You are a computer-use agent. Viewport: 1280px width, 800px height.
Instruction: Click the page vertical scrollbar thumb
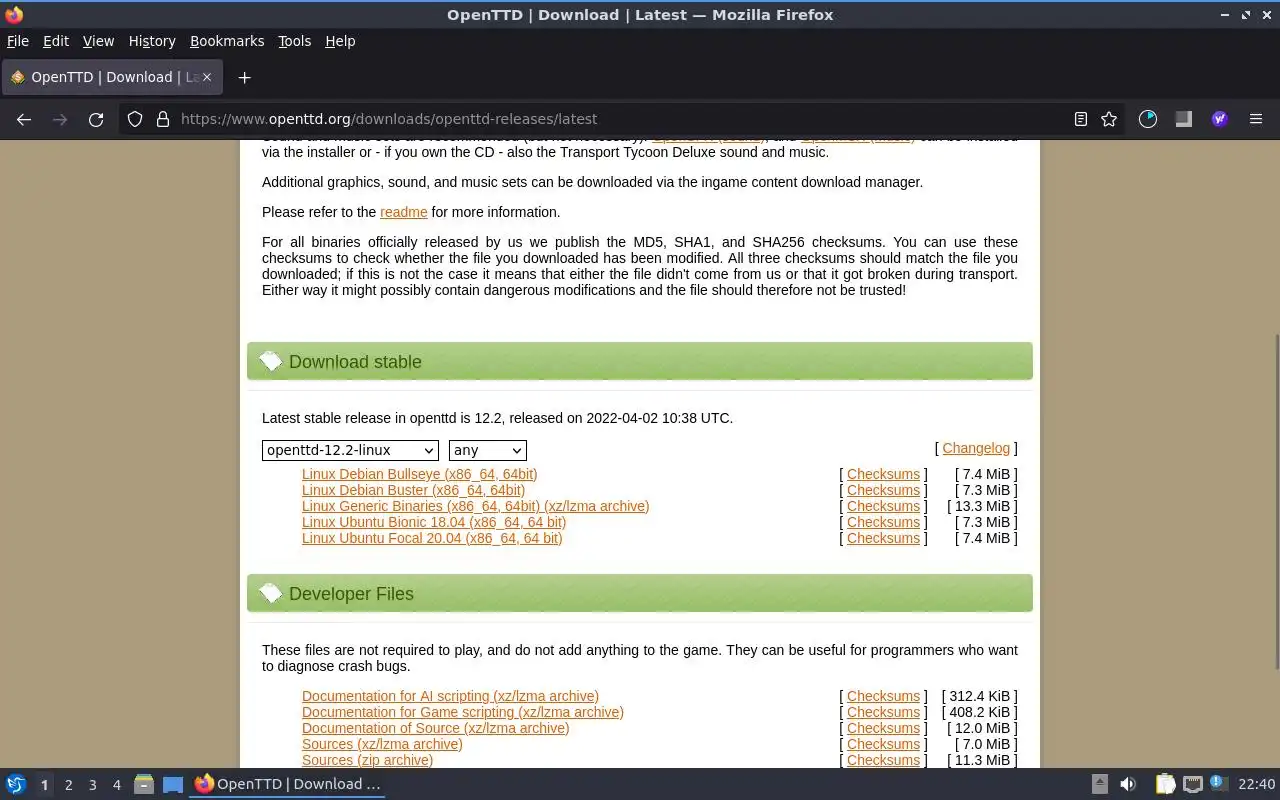(x=1275, y=500)
